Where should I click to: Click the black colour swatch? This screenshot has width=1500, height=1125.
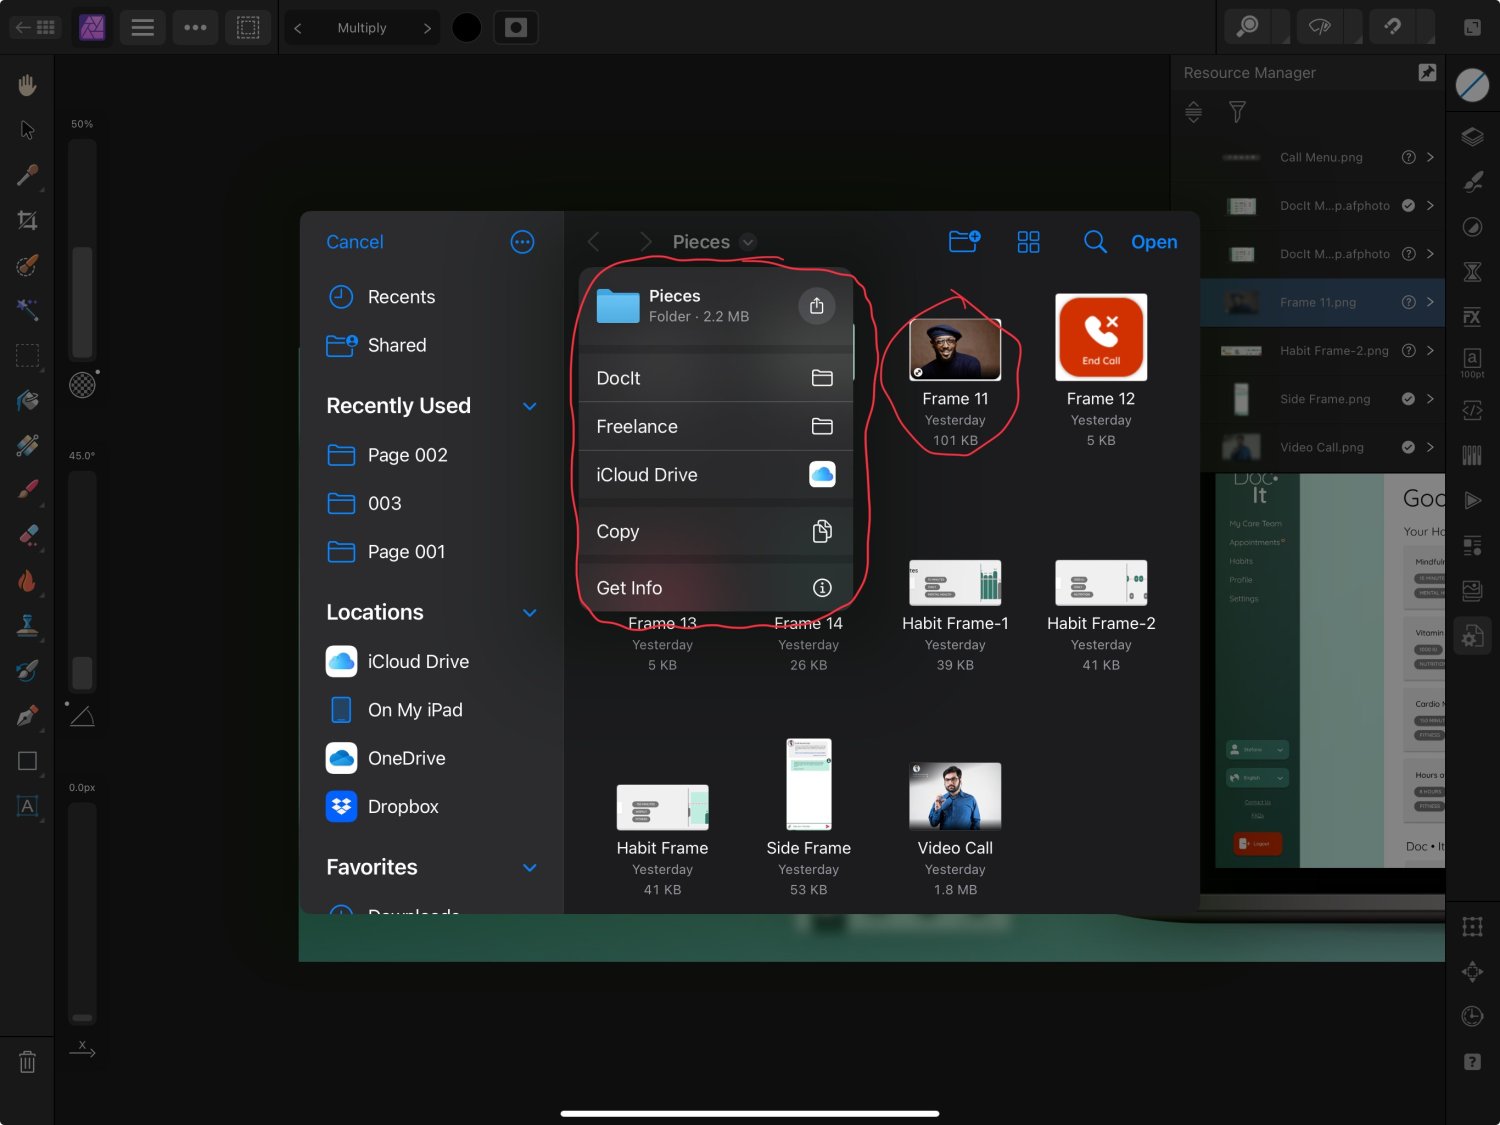click(x=466, y=27)
